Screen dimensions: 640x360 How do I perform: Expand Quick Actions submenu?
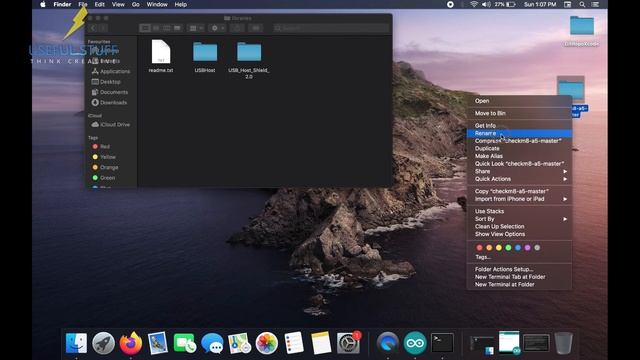(x=519, y=179)
